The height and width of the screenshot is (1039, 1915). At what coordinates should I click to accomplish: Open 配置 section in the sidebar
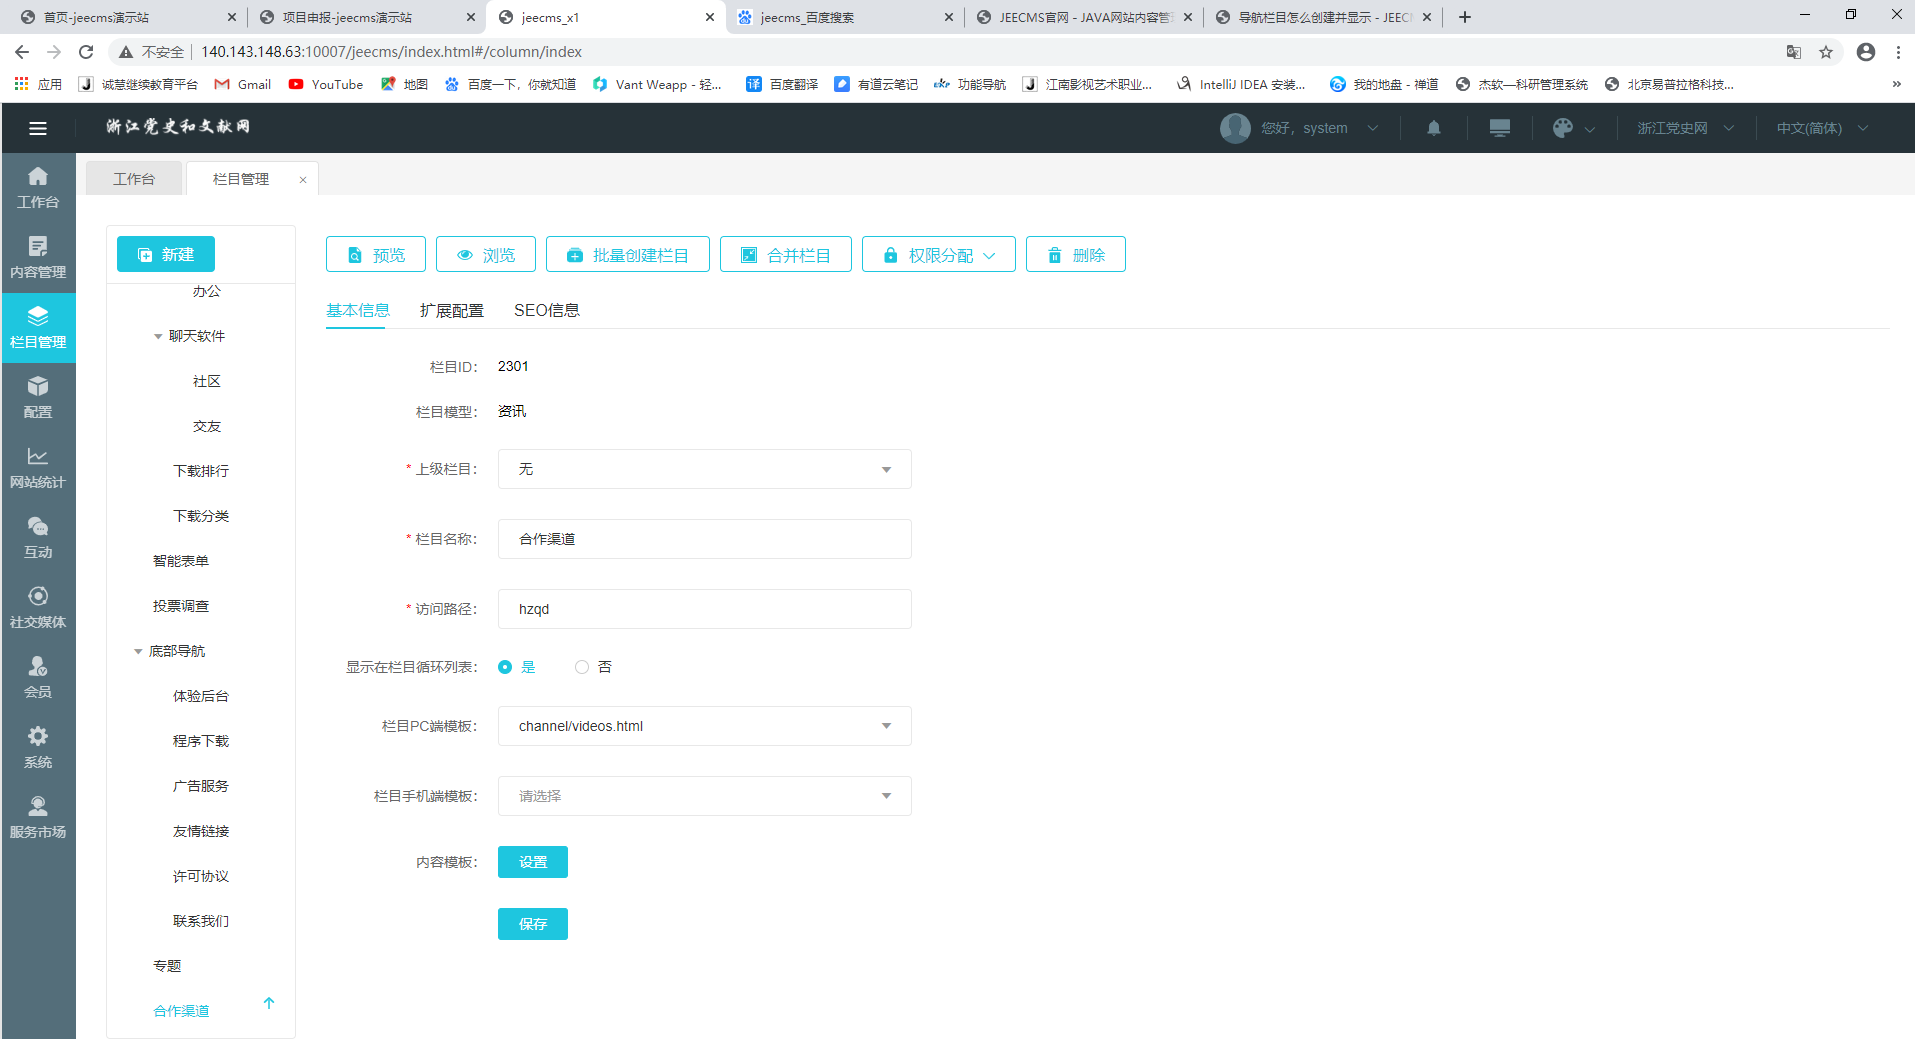tap(38, 398)
